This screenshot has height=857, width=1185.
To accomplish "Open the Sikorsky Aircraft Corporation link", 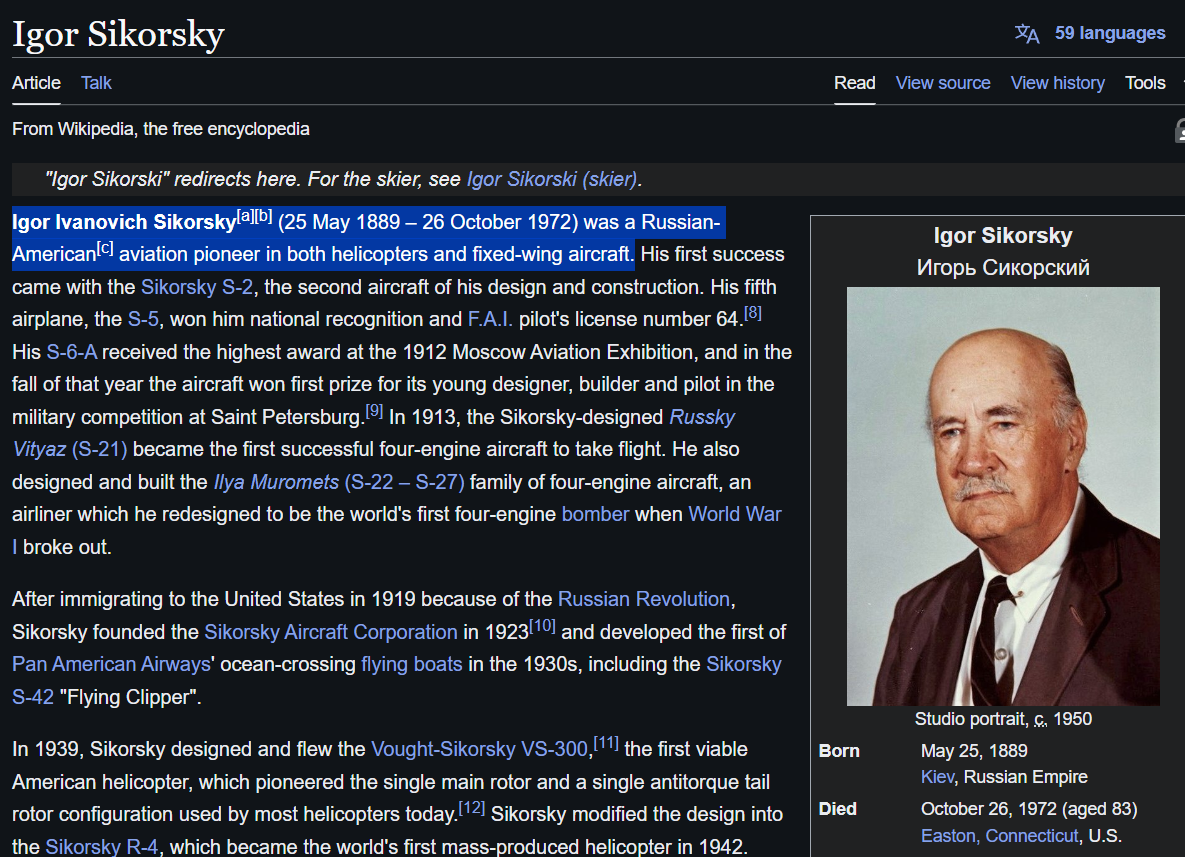I will click(331, 632).
